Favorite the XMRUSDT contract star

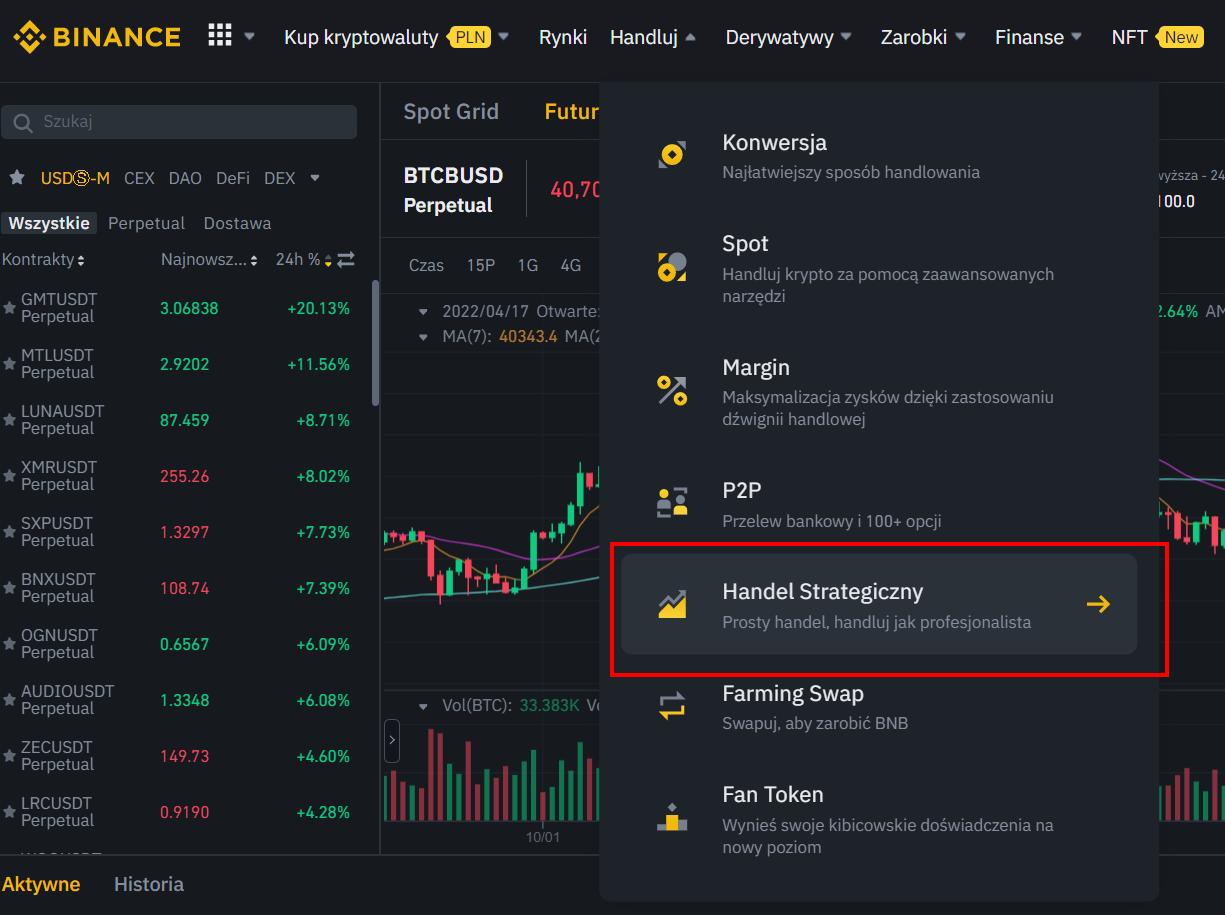pyautogui.click(x=9, y=477)
